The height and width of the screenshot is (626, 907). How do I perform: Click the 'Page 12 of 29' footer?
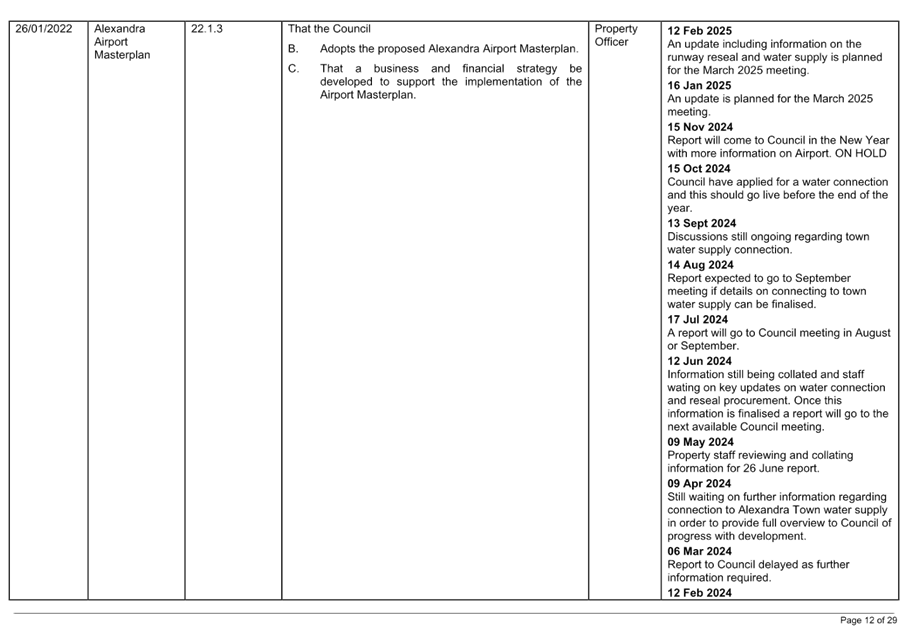click(868, 620)
